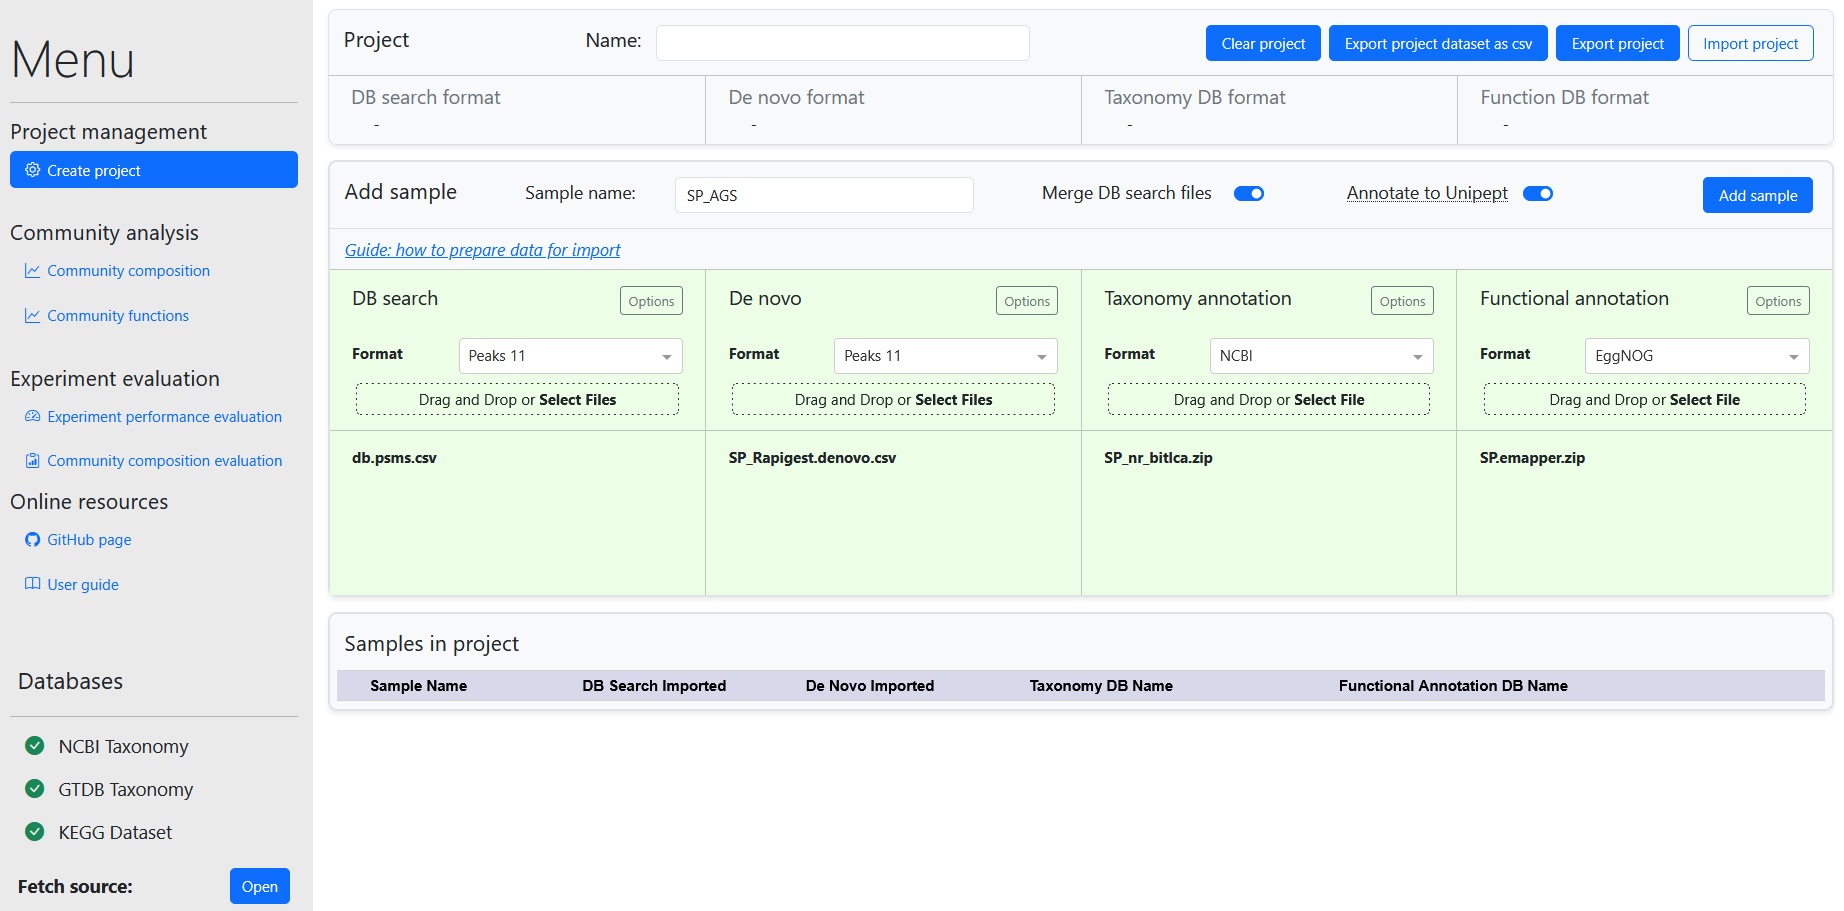The width and height of the screenshot is (1844, 911).
Task: Click the Community composition chart icon
Action: click(x=32, y=271)
